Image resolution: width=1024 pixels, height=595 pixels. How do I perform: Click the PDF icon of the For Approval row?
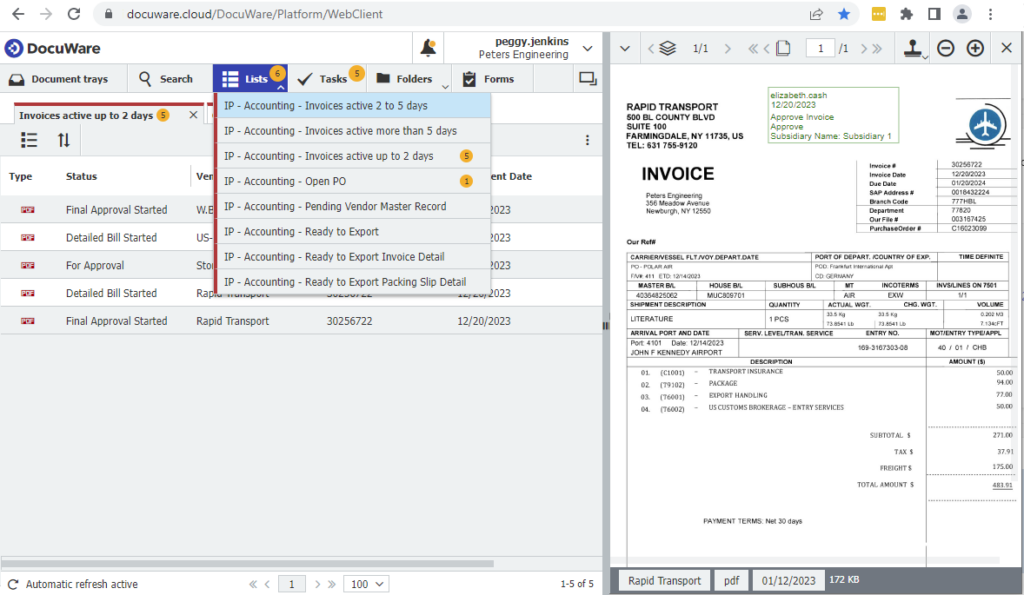[27, 265]
